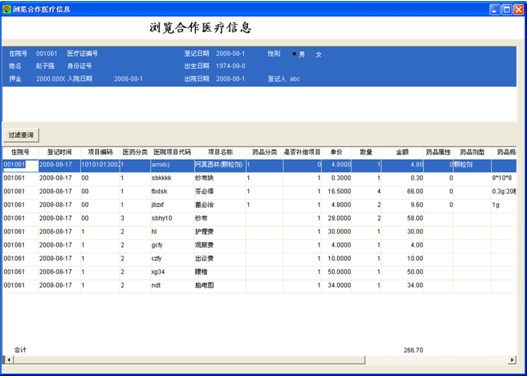The image size is (529, 378).
Task: Click the 登记人 value abc
Action: (295, 79)
